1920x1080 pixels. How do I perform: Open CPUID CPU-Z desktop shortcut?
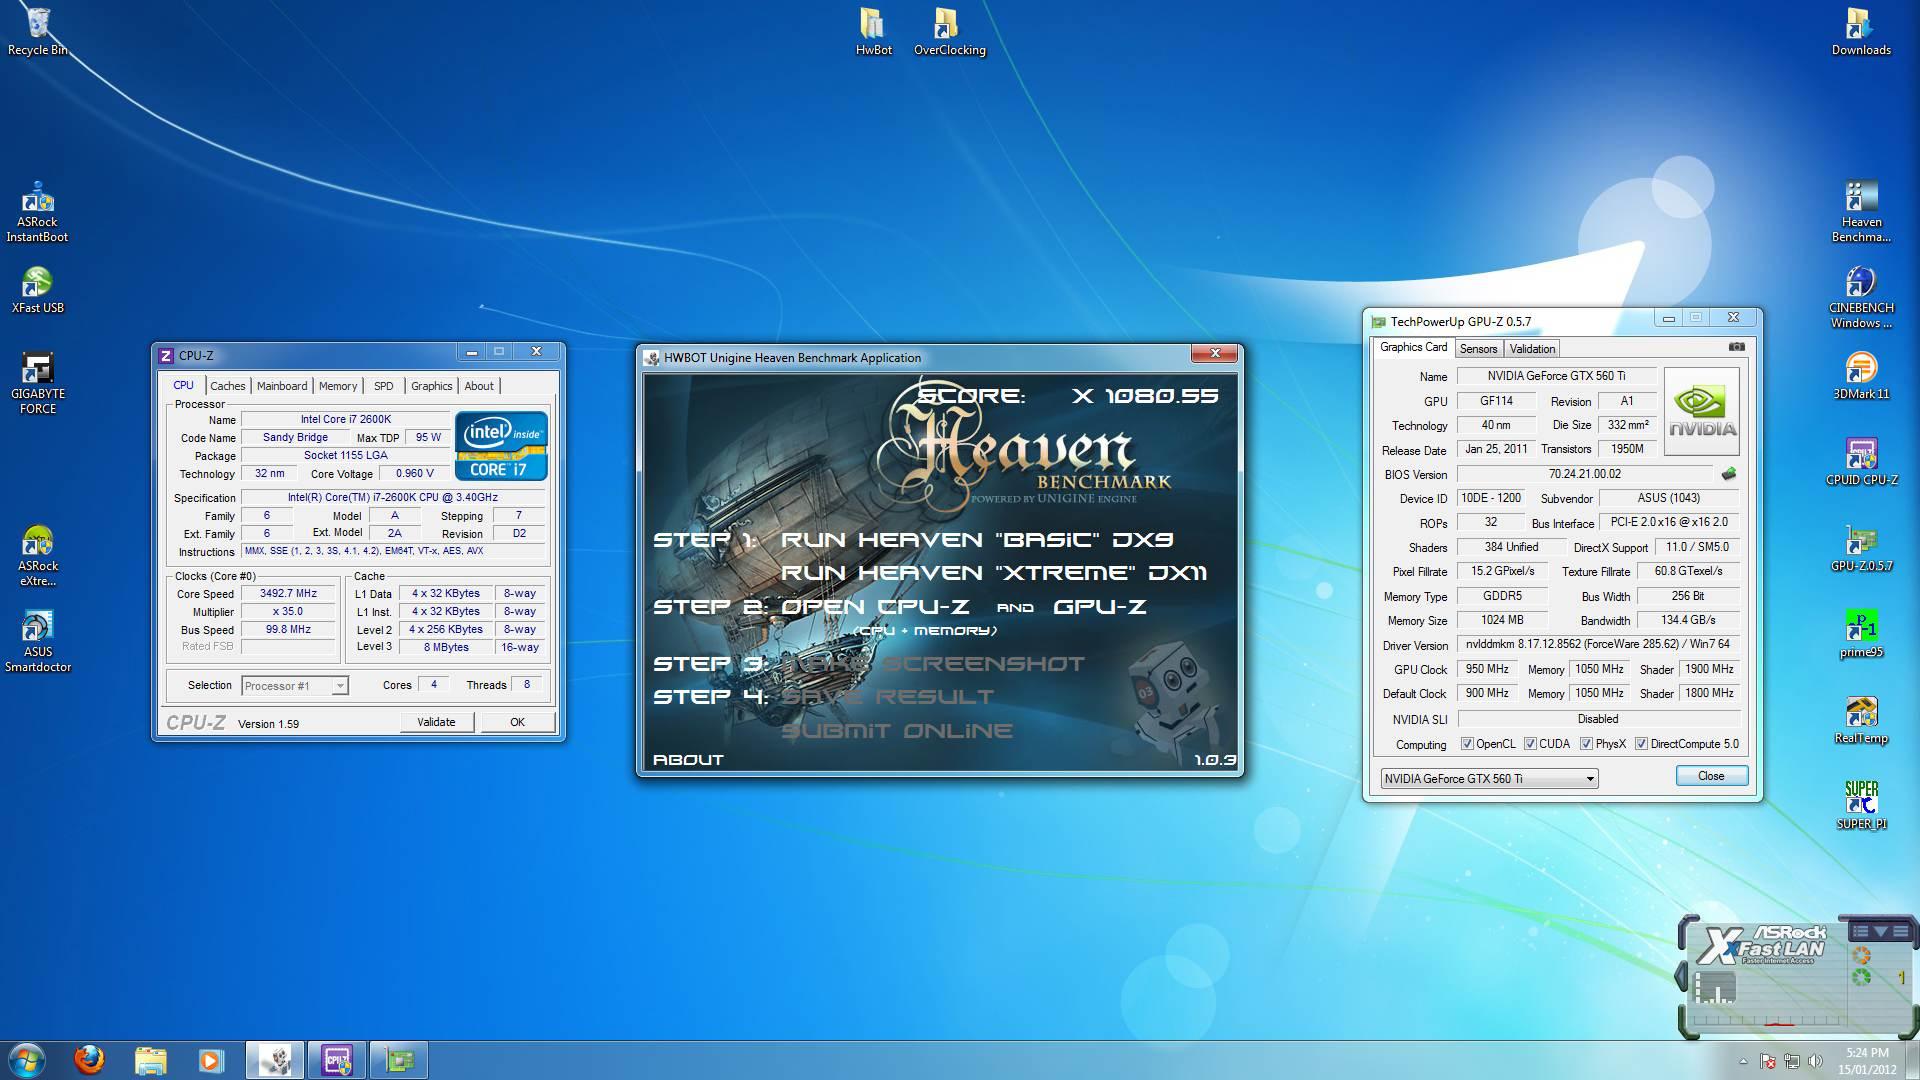coord(1861,462)
